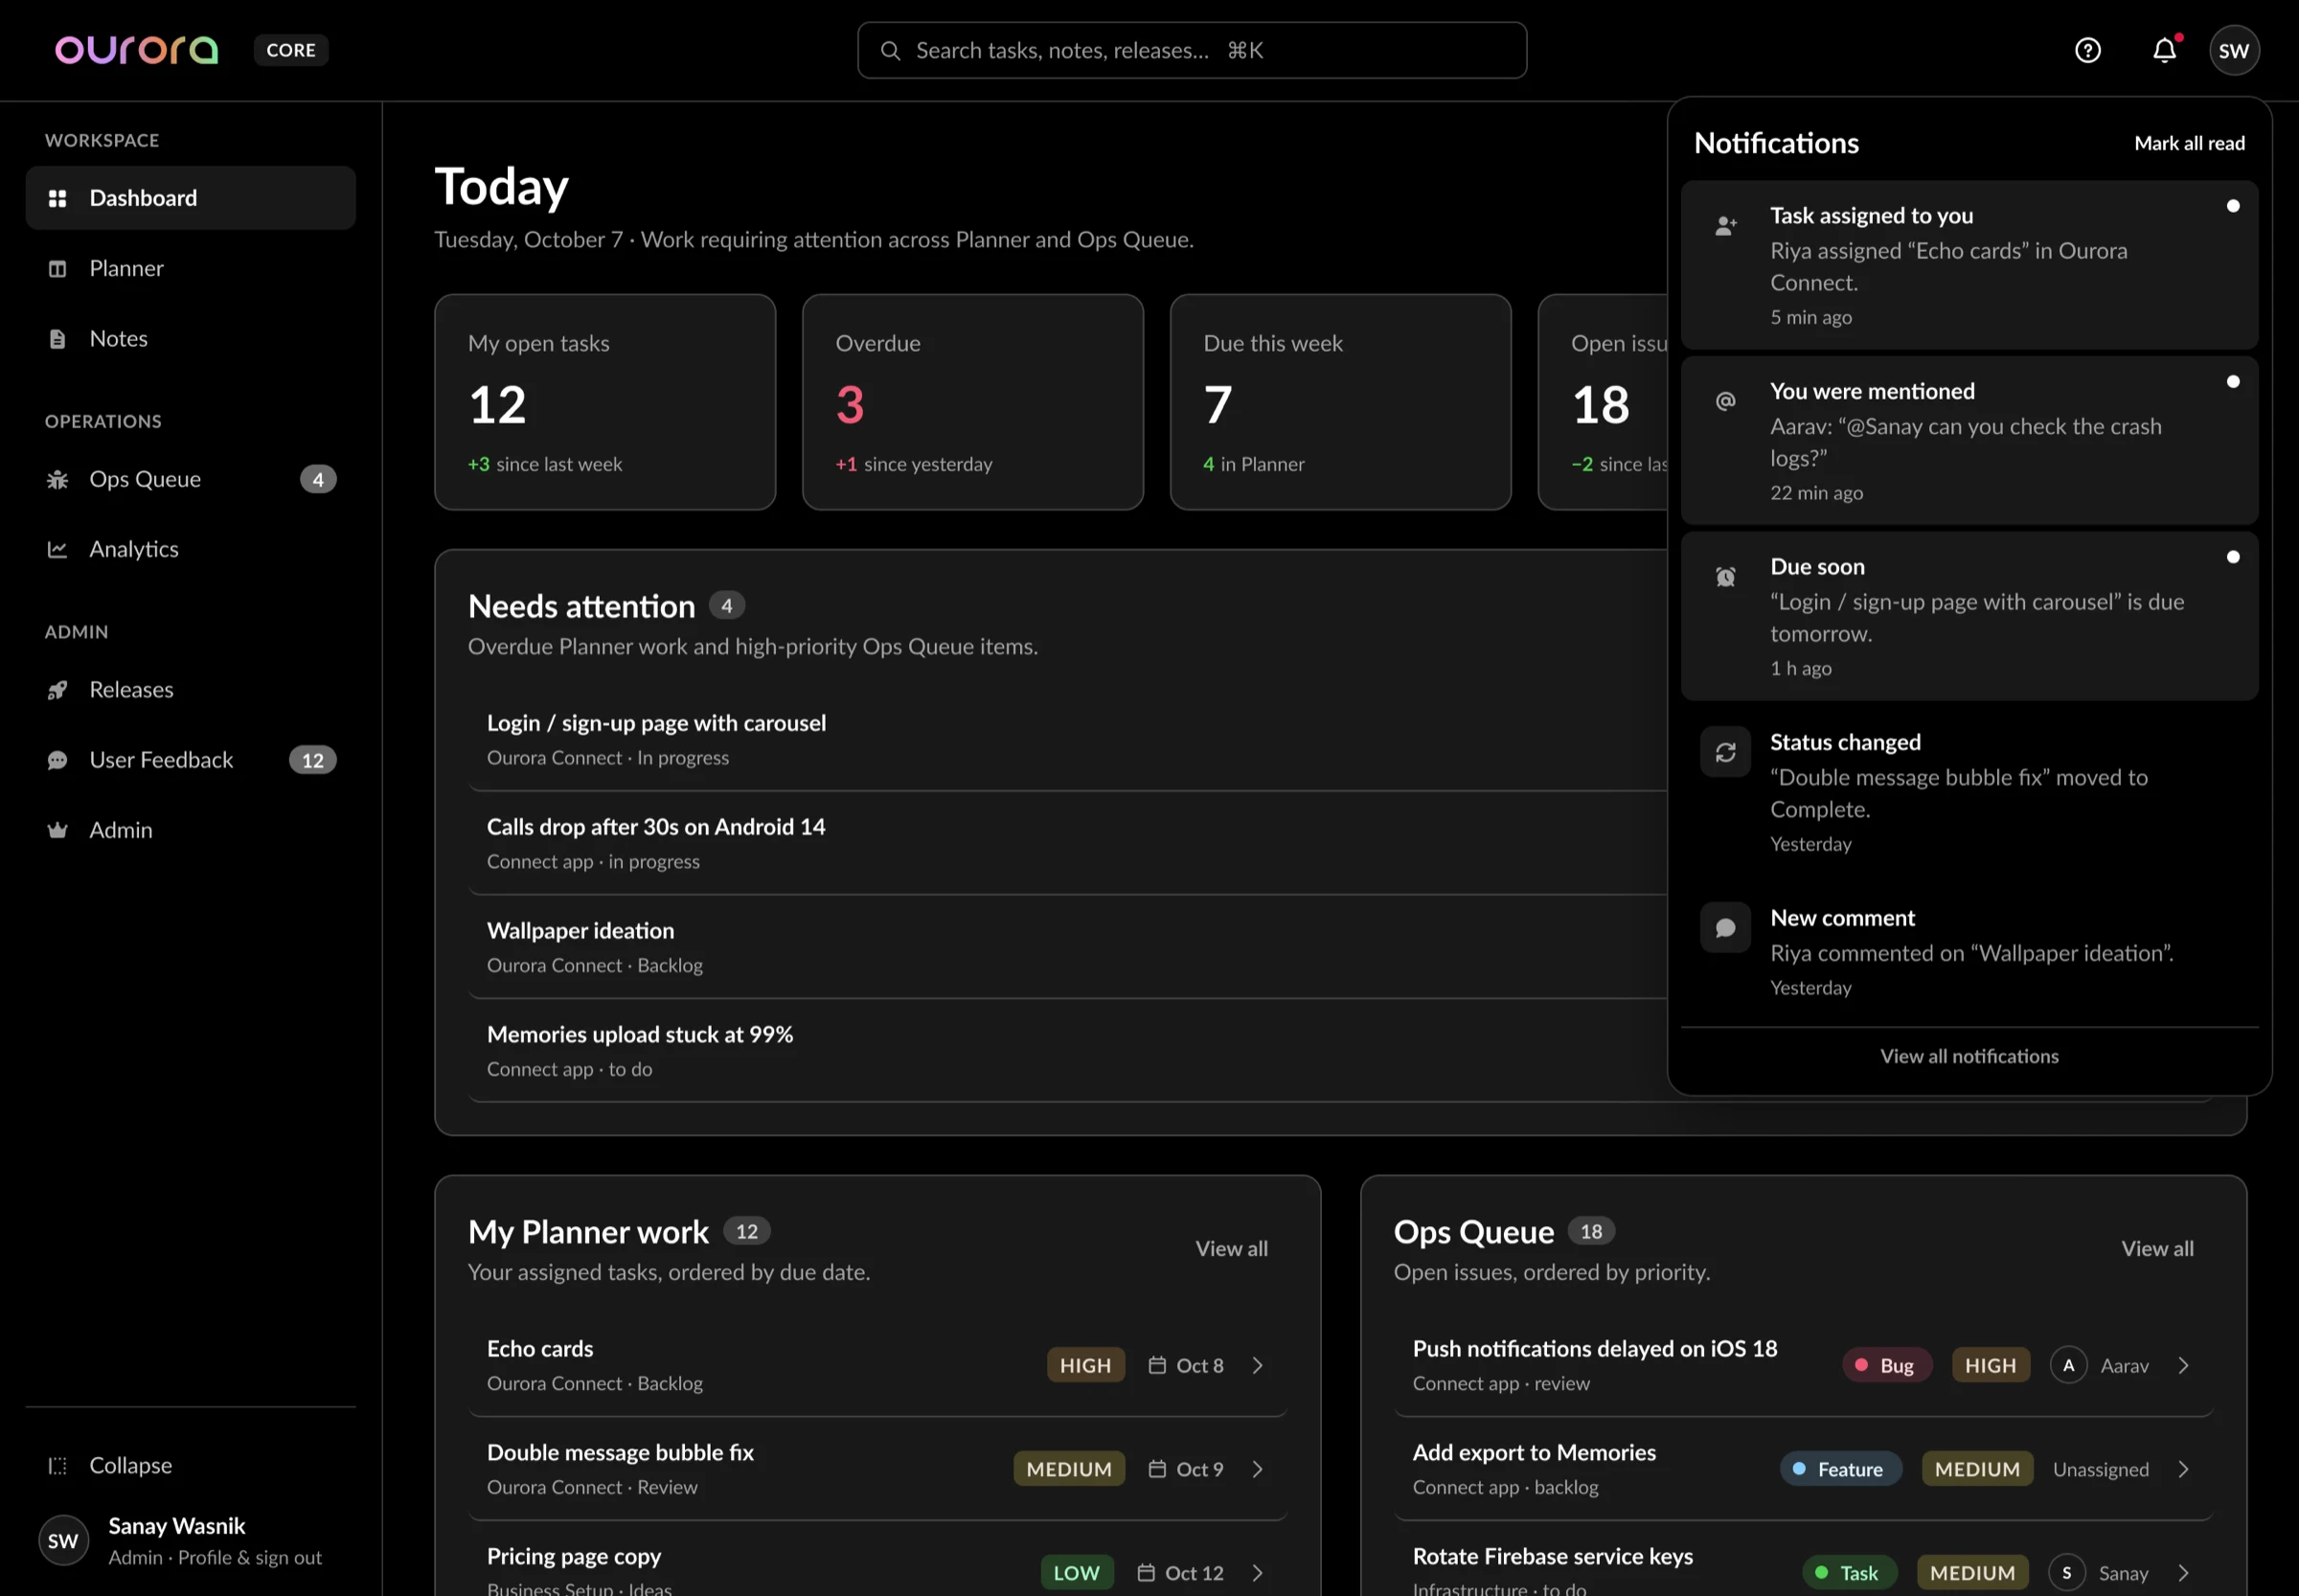
Task: Click the Task type tag
Action: pyautogui.click(x=1849, y=1573)
